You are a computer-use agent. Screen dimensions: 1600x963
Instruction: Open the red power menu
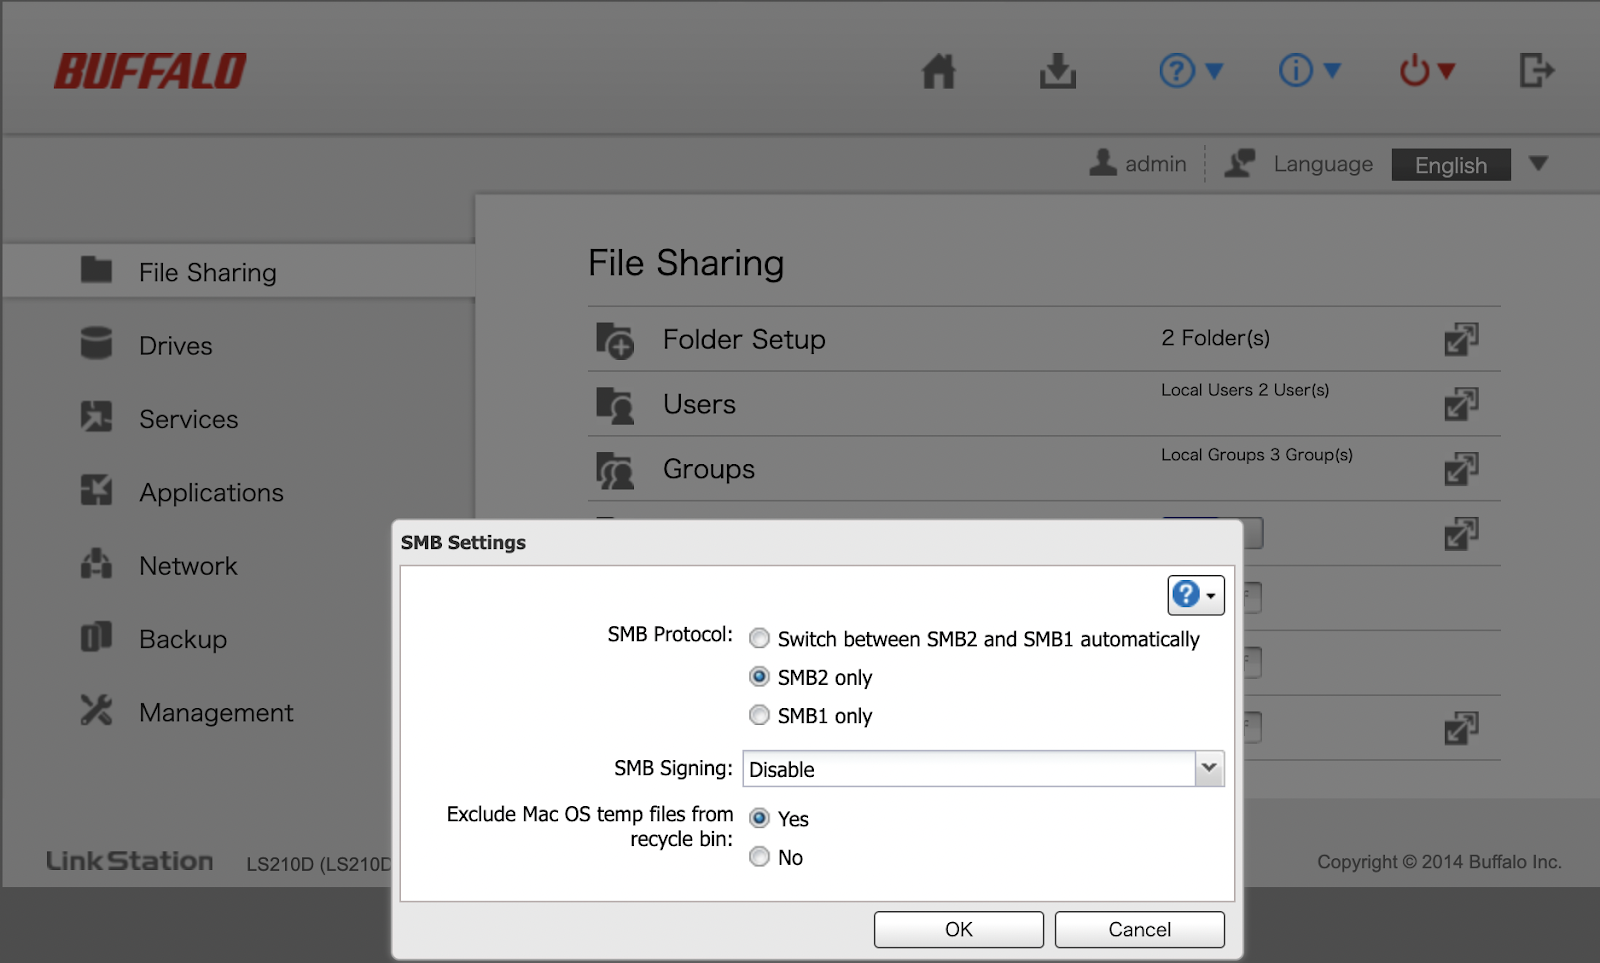[1427, 71]
